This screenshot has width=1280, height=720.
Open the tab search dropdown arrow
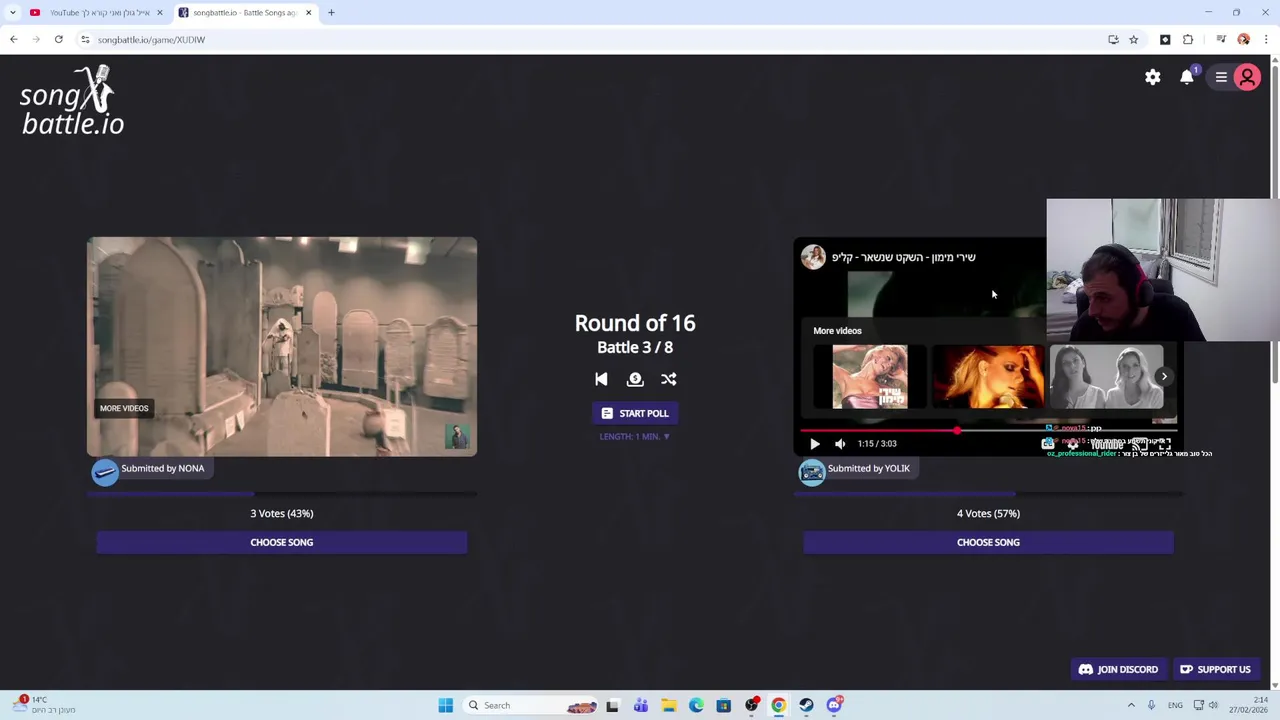coord(12,13)
